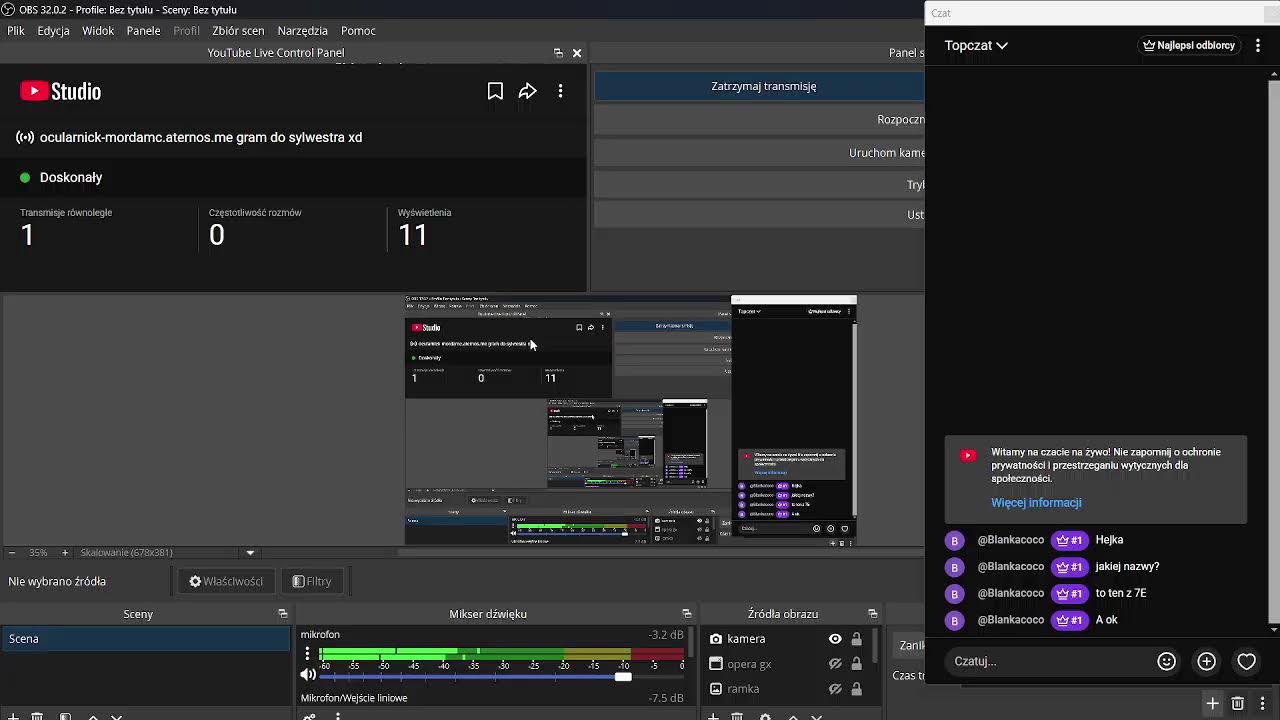Open the YouTube Studio three-dot menu

[560, 91]
